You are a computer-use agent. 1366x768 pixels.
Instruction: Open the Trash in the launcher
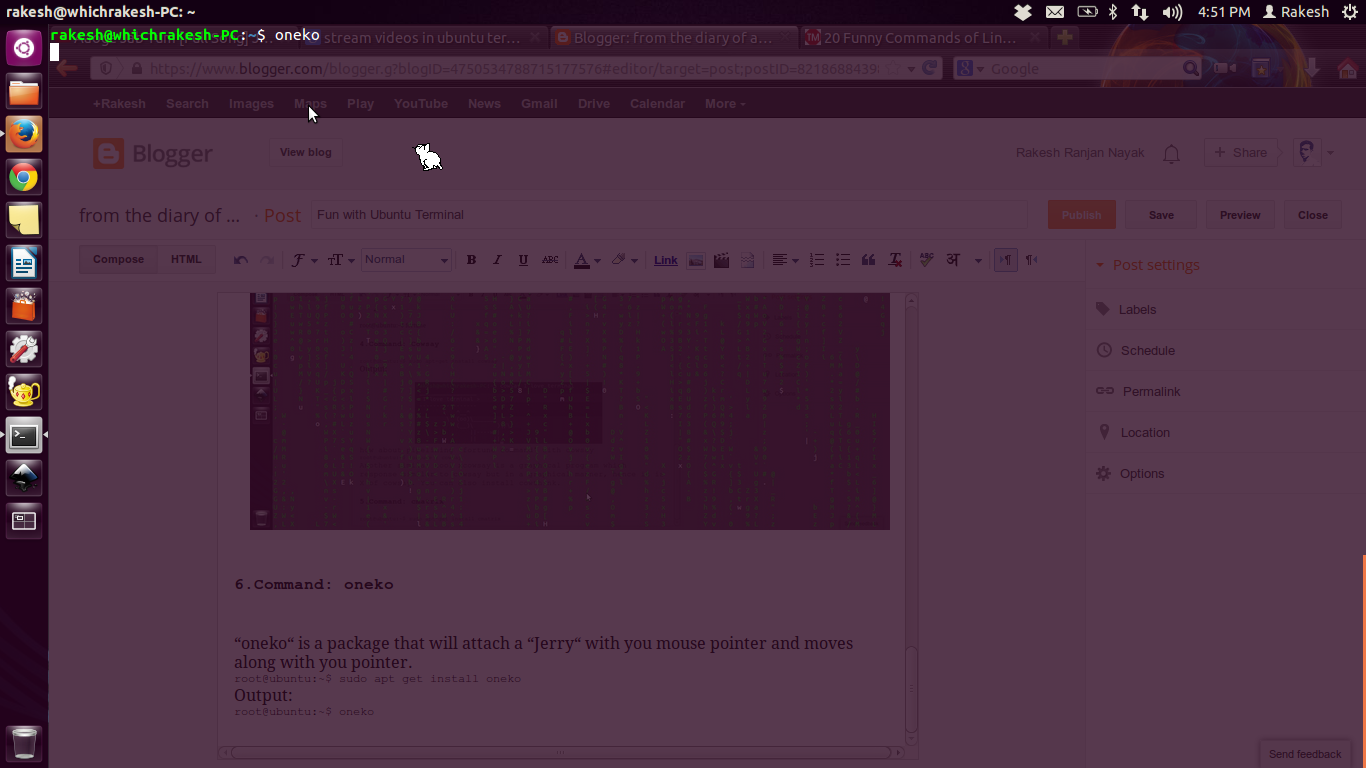point(24,743)
